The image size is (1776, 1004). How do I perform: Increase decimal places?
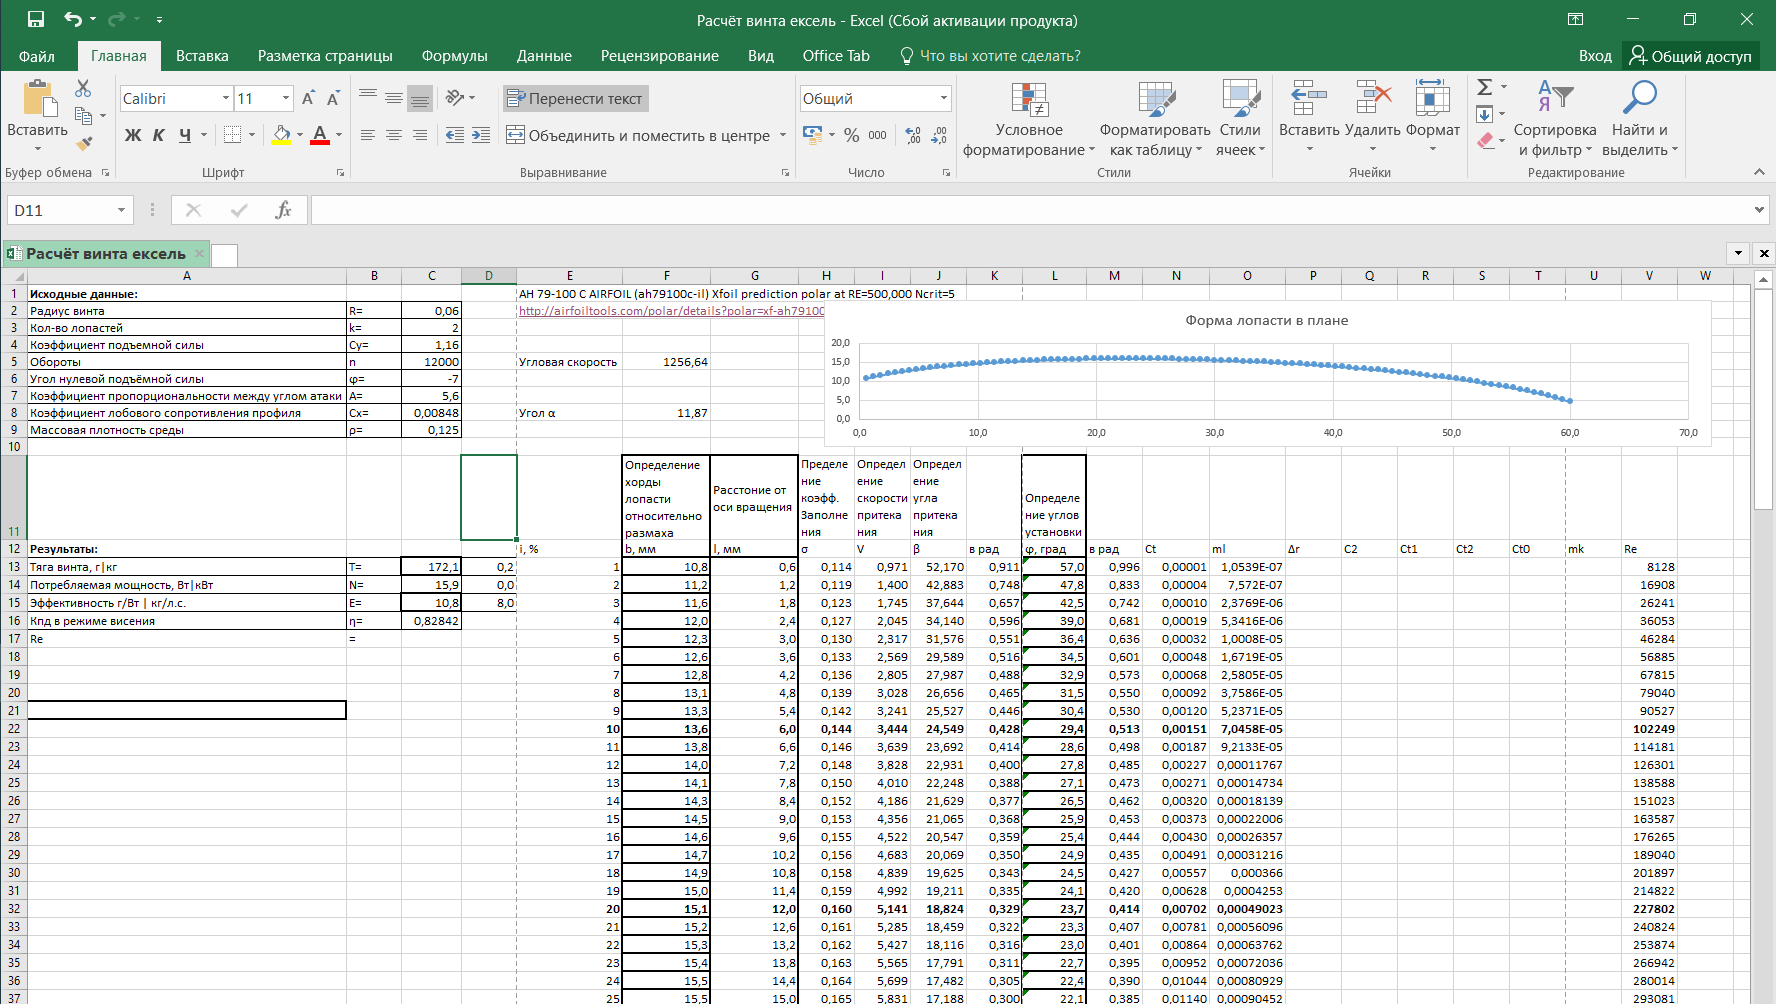(913, 135)
